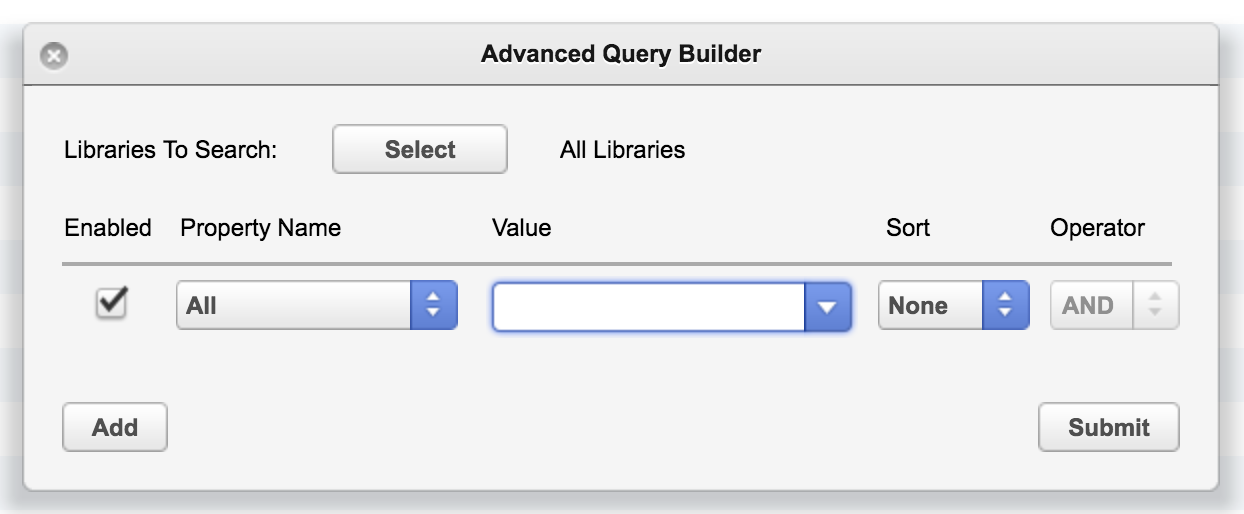Image resolution: width=1244 pixels, height=514 pixels.
Task: Click the Libraries To Search label
Action: [170, 150]
